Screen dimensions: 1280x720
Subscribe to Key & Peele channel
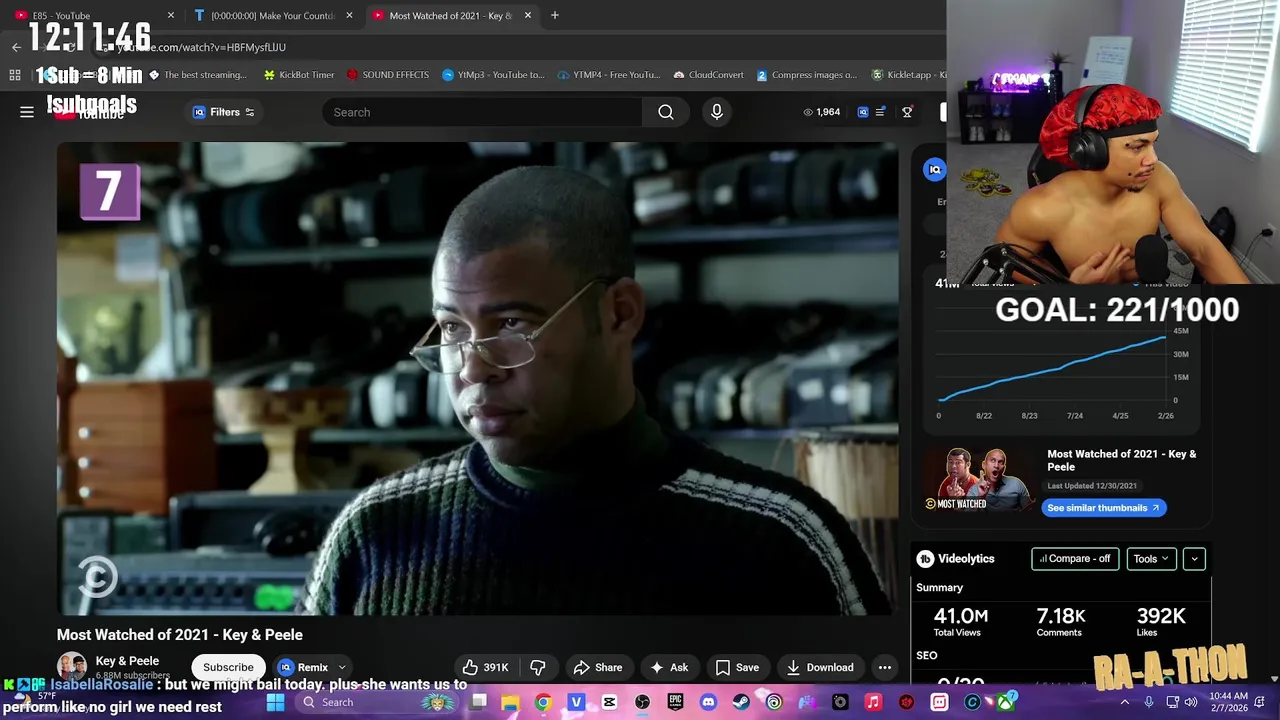pyautogui.click(x=228, y=667)
